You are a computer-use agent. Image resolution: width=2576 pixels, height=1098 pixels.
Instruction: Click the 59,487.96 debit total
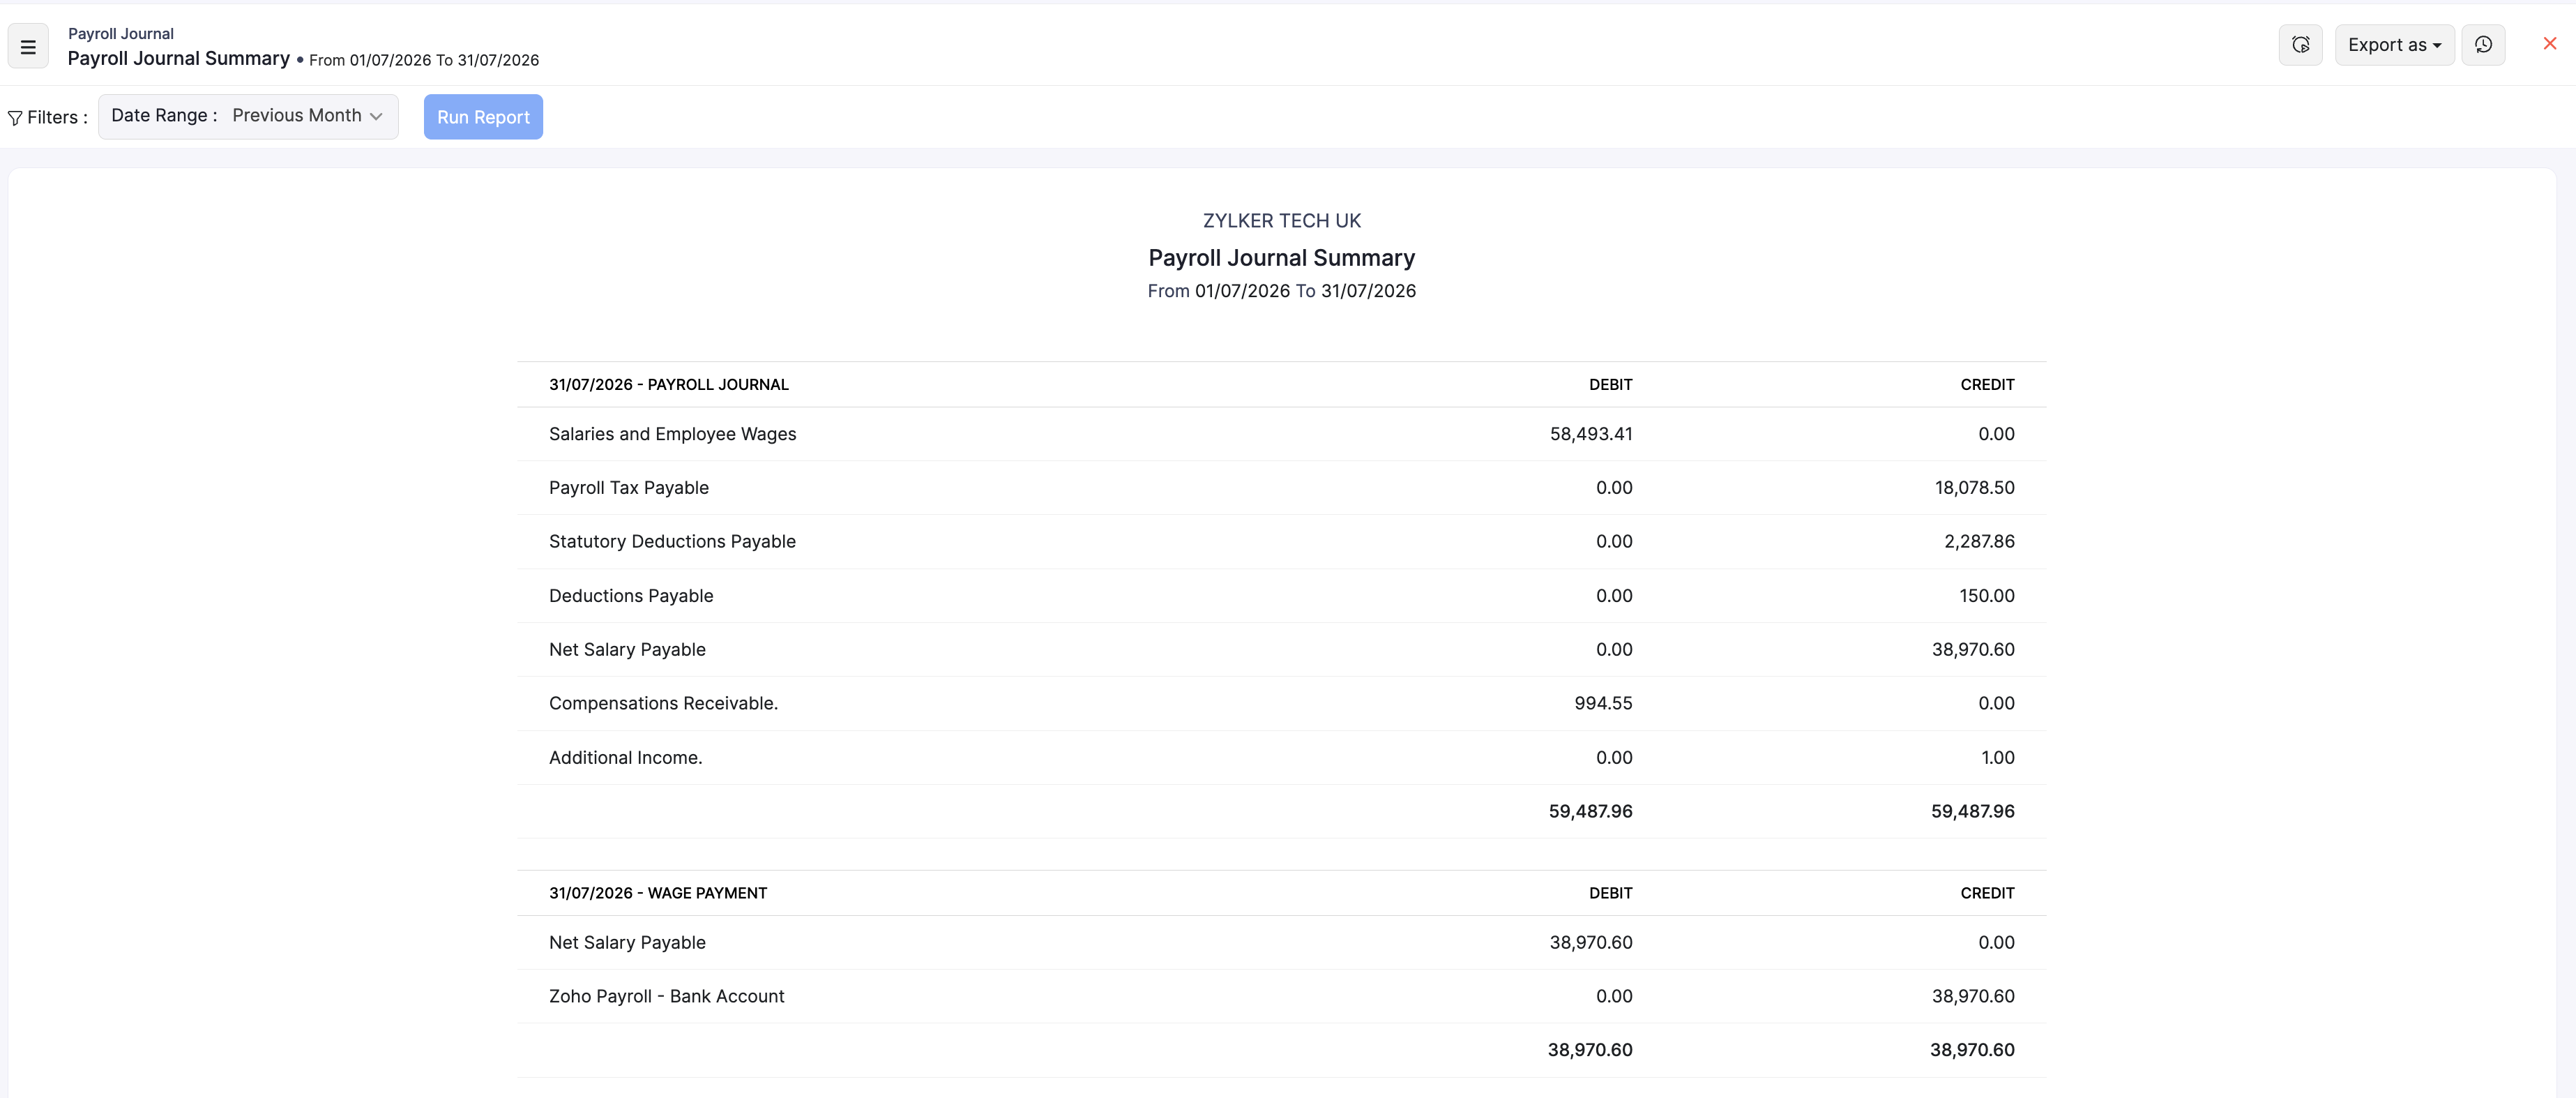(1590, 812)
